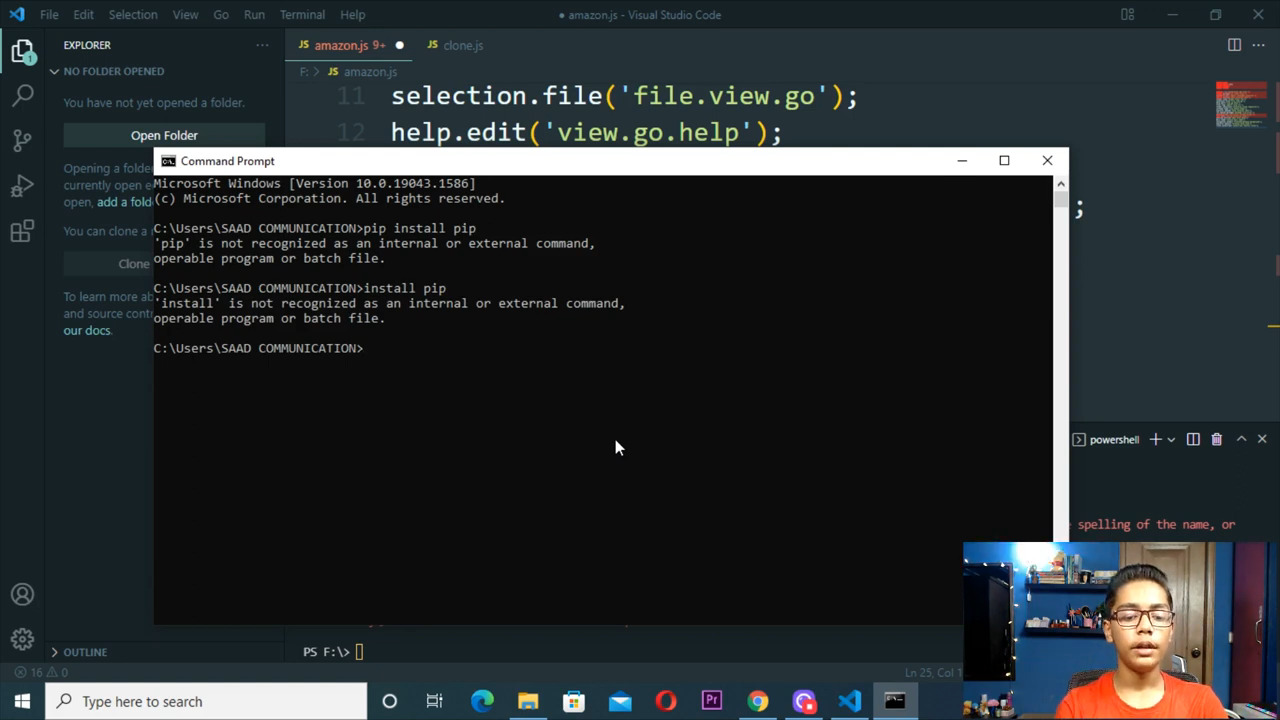The width and height of the screenshot is (1280, 720).
Task: Open the Help menu
Action: pyautogui.click(x=352, y=14)
